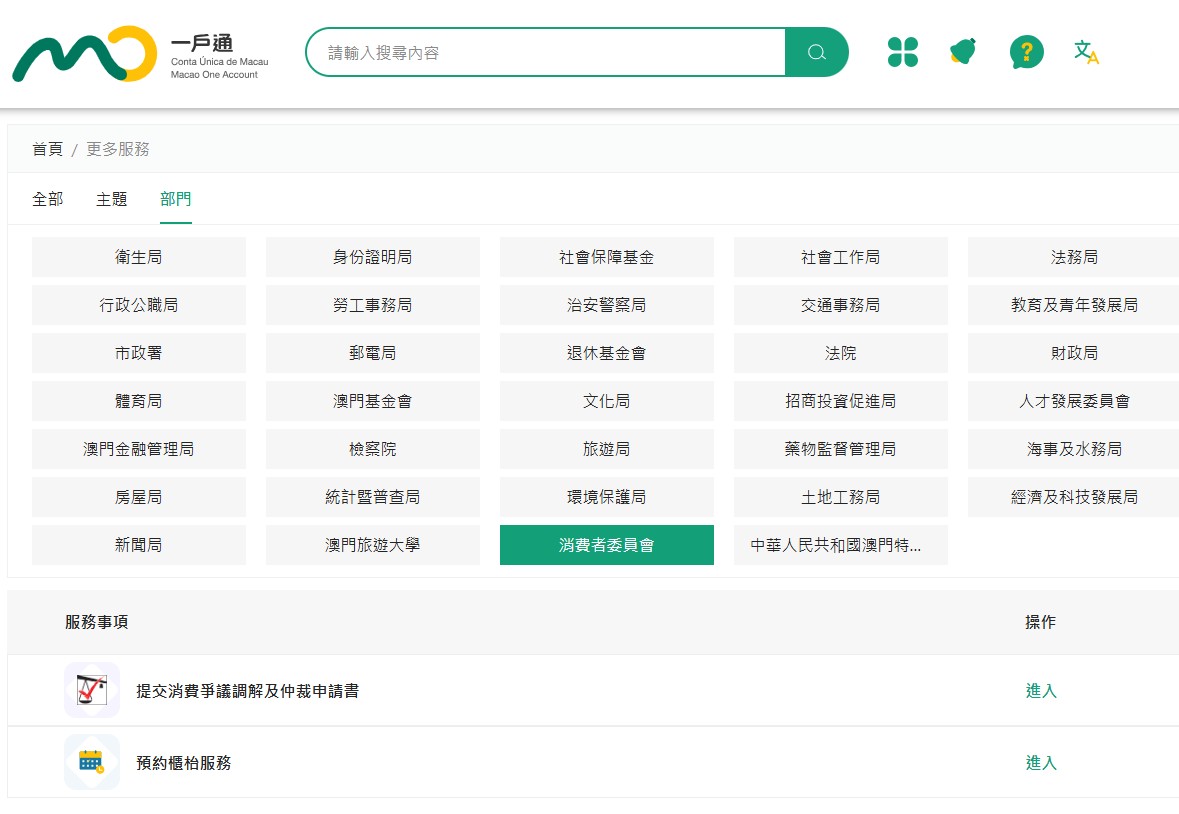The height and width of the screenshot is (814, 1179).
Task: Go to 首頁 in the breadcrumb
Action: [x=47, y=149]
